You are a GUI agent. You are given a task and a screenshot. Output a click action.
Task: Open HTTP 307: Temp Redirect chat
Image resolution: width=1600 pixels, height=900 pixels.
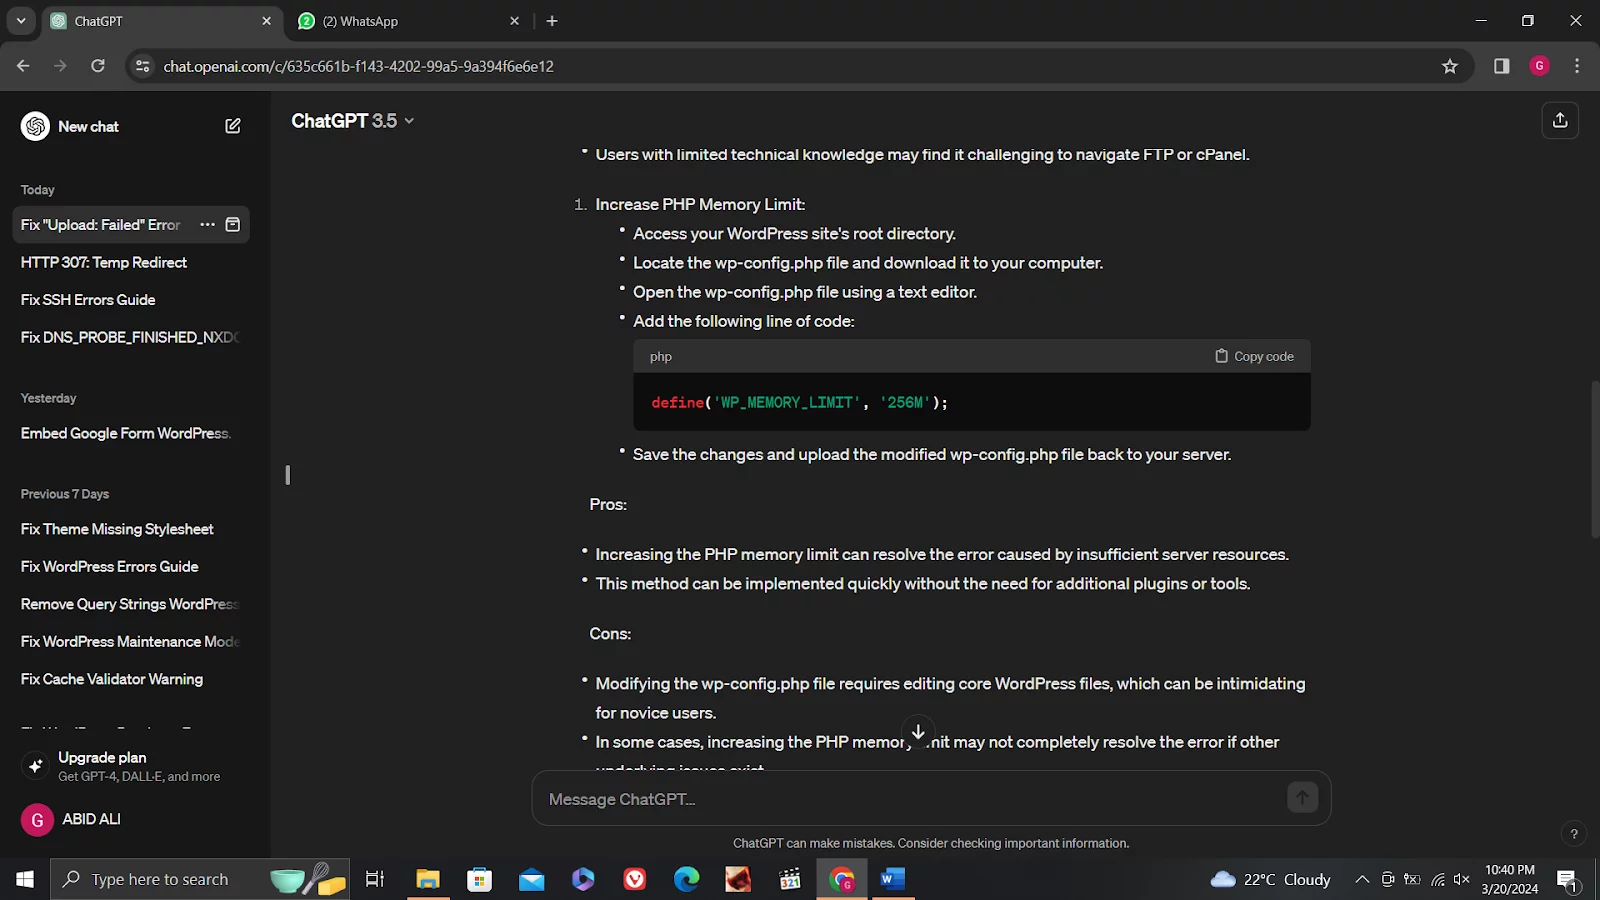(104, 262)
